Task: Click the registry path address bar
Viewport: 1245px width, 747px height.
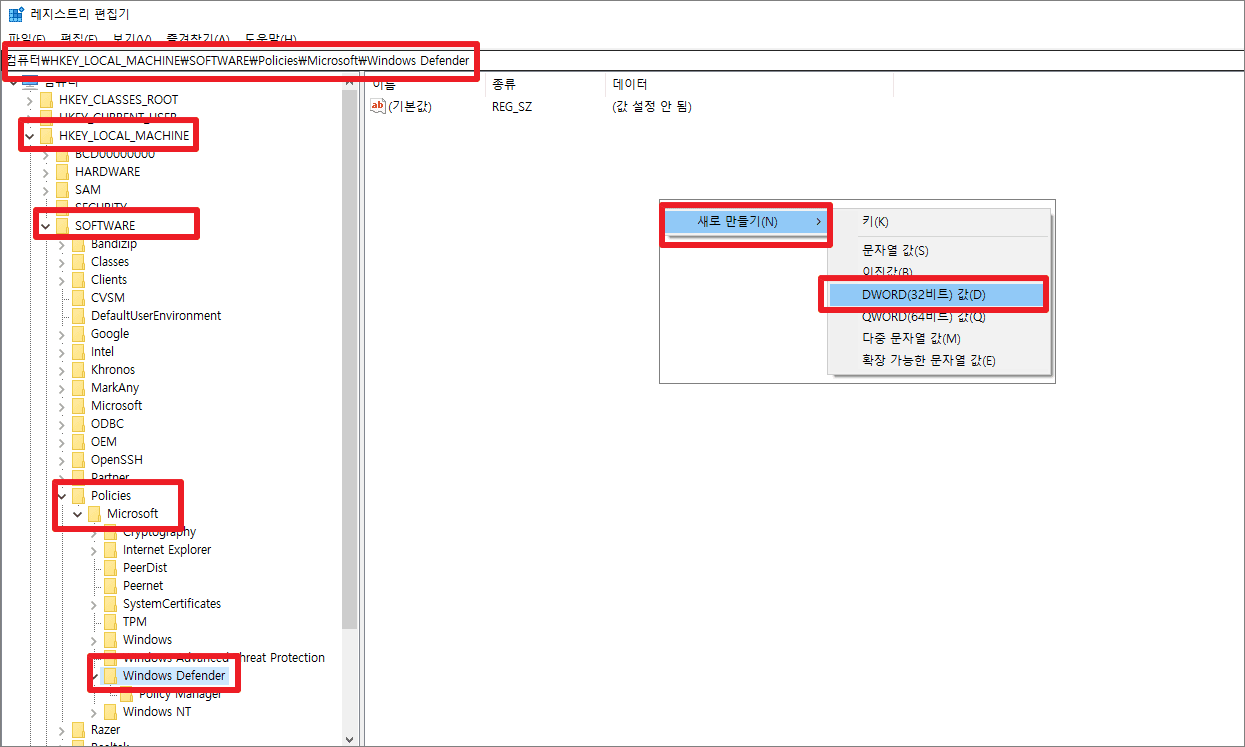Action: point(622,60)
